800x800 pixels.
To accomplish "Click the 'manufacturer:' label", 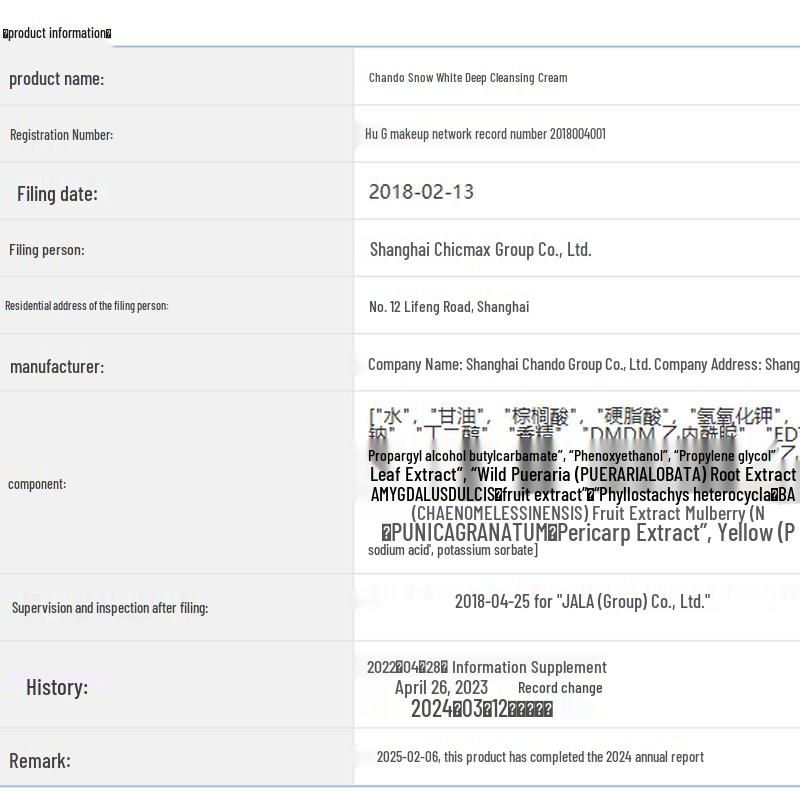I will pyautogui.click(x=56, y=367).
